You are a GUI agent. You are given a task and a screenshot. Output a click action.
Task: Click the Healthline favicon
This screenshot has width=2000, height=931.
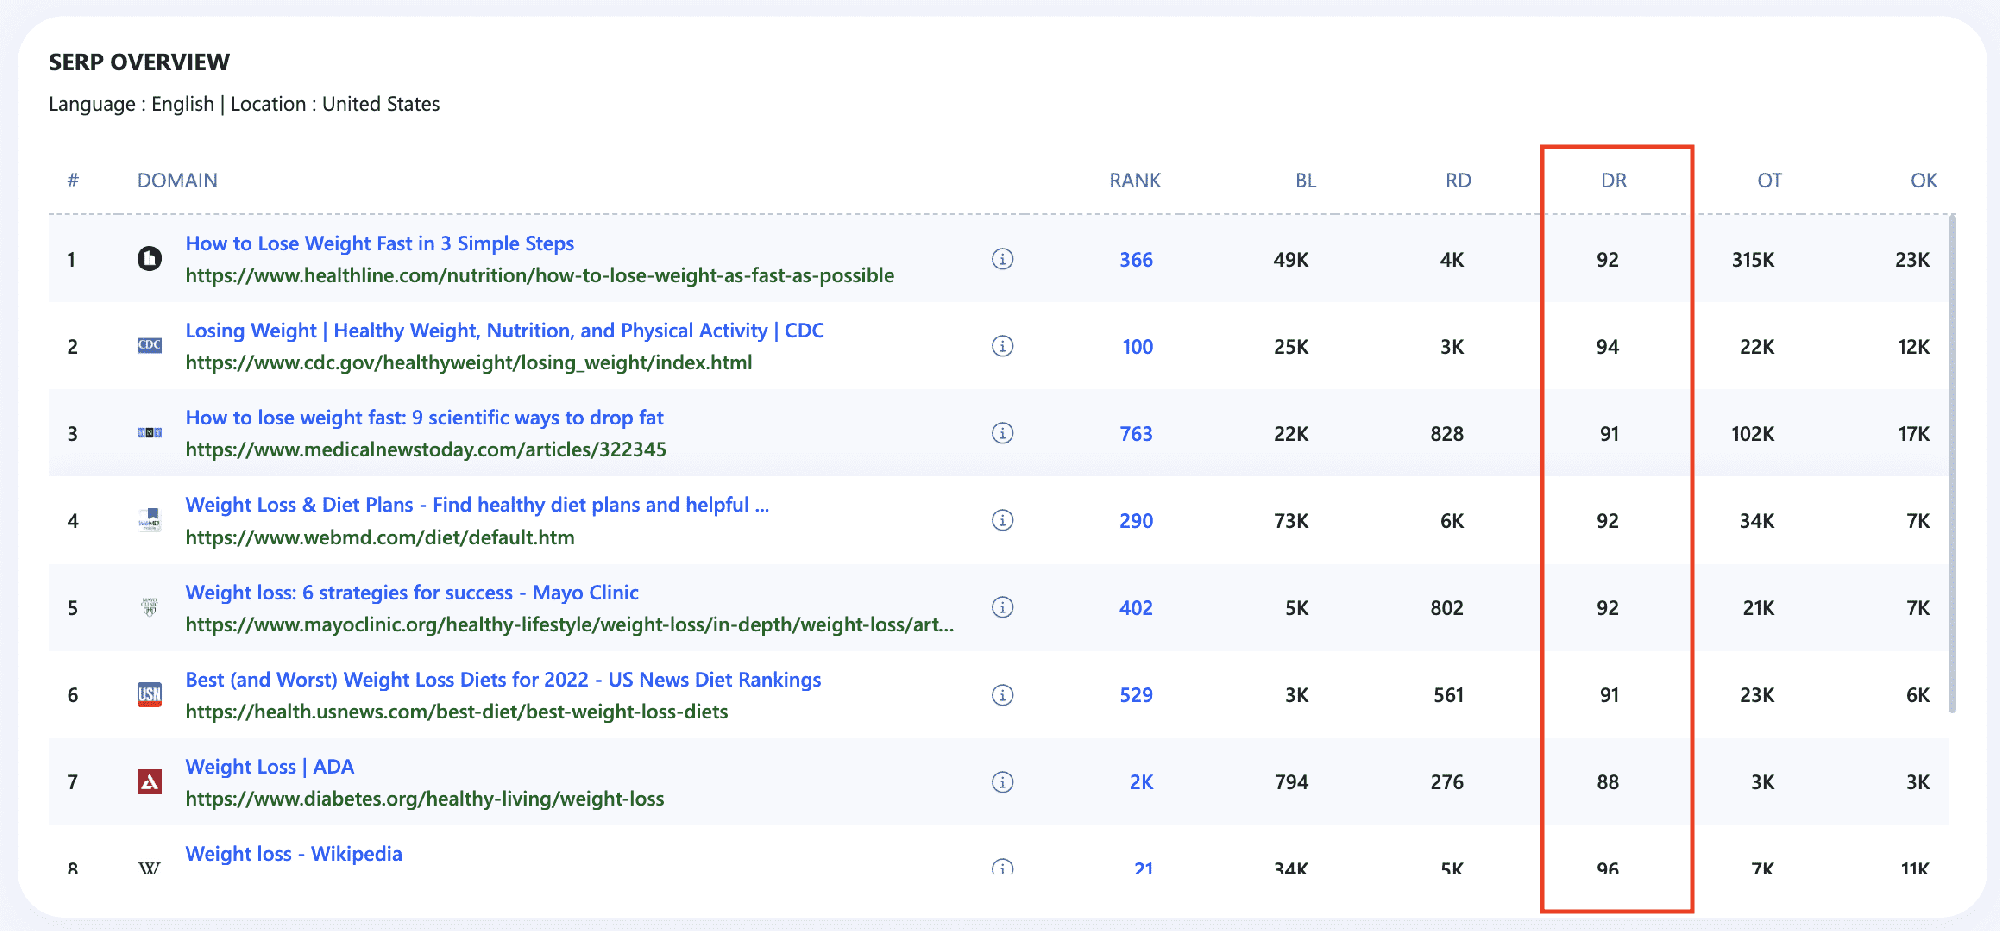coord(150,259)
